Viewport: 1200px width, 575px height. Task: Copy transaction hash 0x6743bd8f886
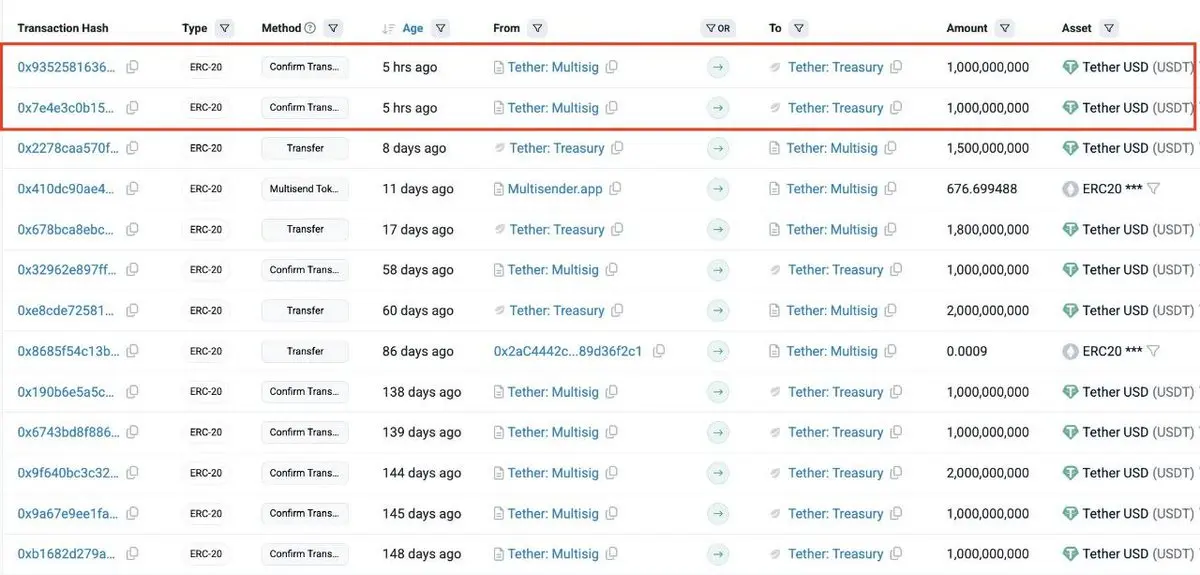[132, 432]
